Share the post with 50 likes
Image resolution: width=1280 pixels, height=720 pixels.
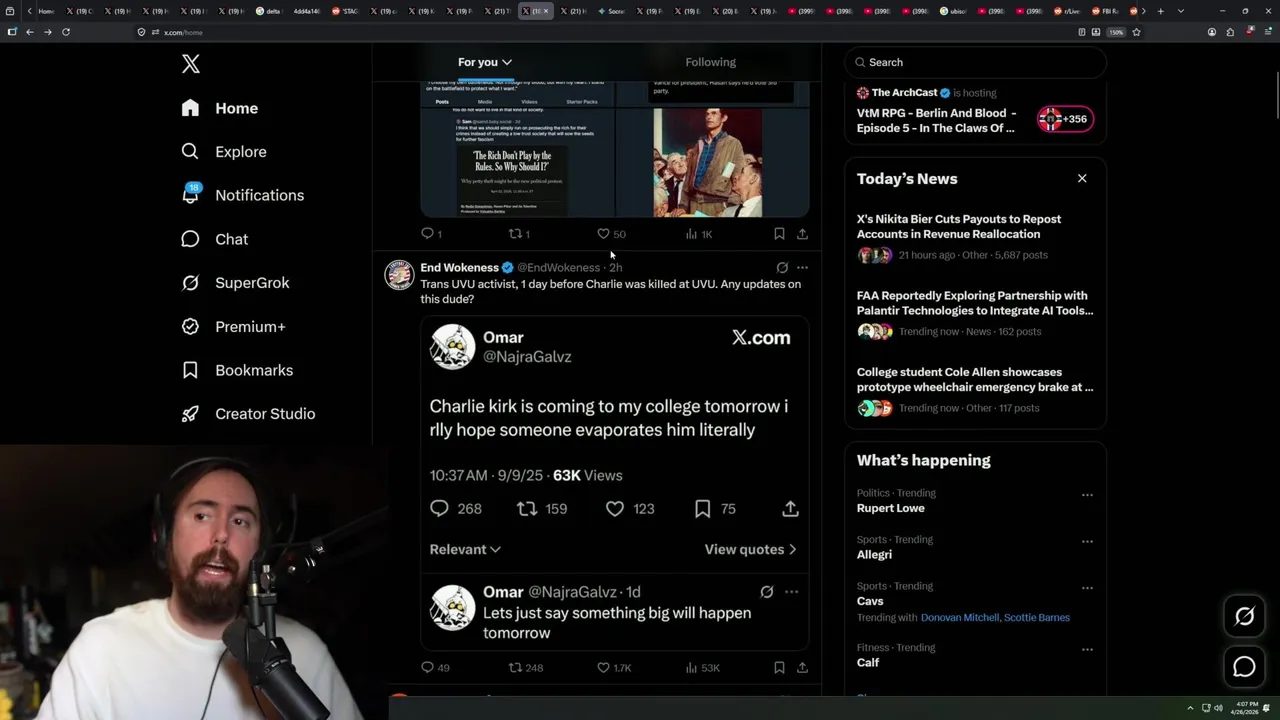coord(802,234)
